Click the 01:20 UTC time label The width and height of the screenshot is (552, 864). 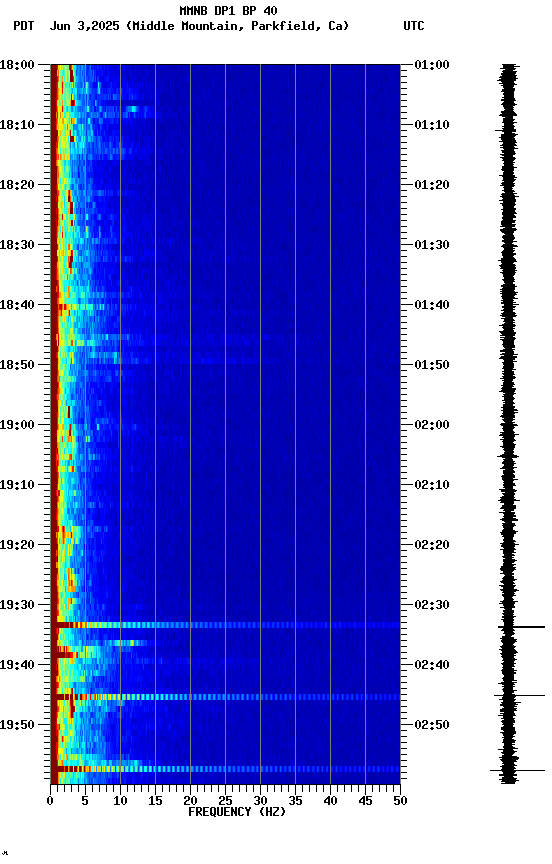coord(432,185)
